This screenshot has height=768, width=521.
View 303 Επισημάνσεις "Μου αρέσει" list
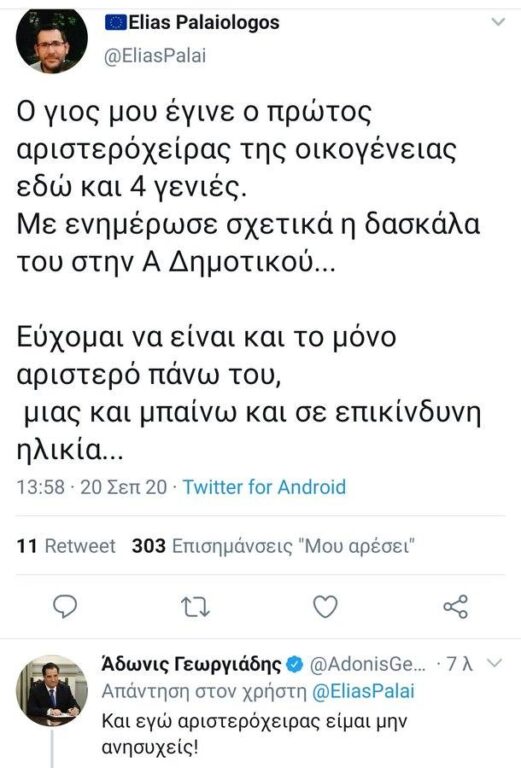point(274,546)
